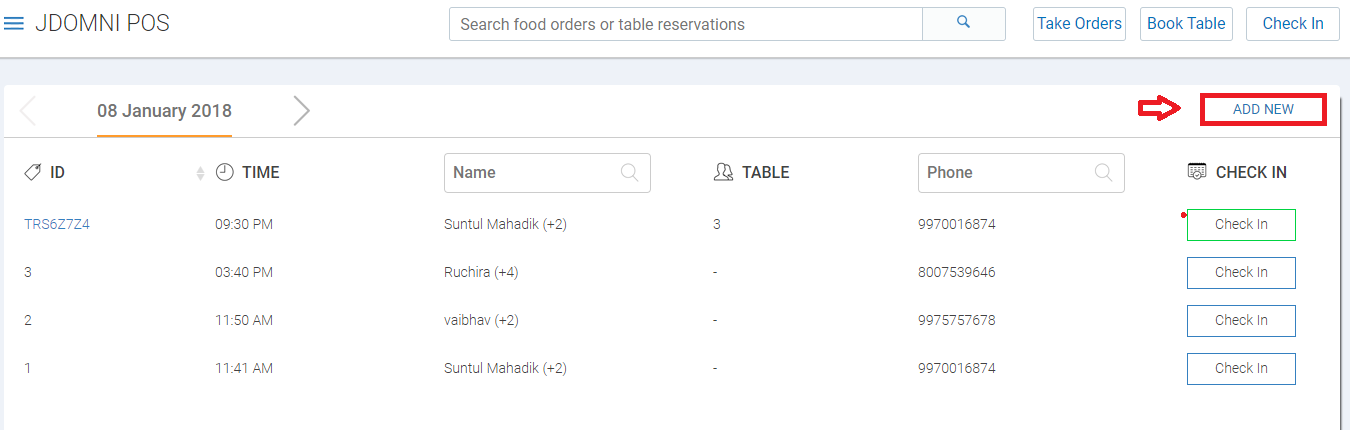This screenshot has height=430, width=1350.
Task: Open the hamburger menu next to JDOMNI POS
Action: [x=14, y=23]
